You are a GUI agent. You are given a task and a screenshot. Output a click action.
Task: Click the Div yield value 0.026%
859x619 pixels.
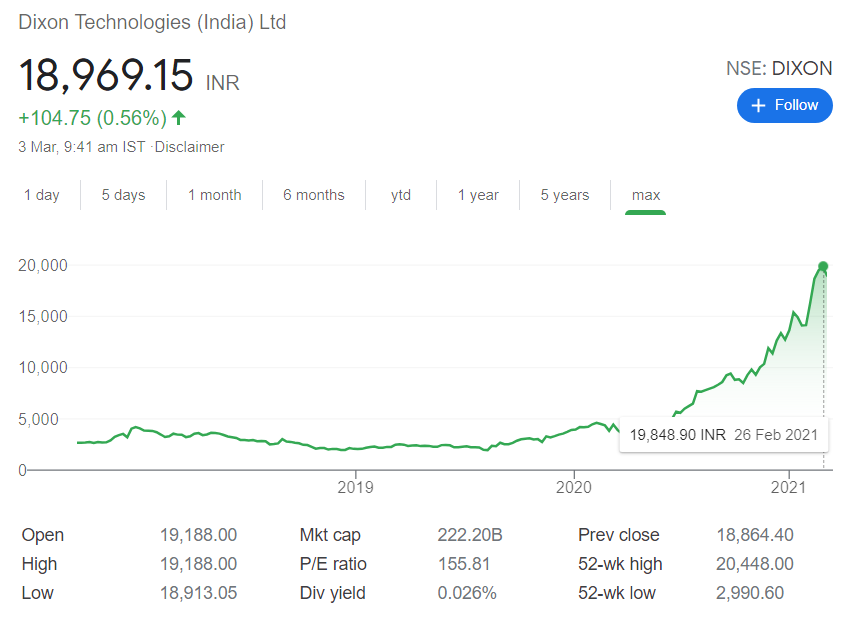click(x=467, y=593)
